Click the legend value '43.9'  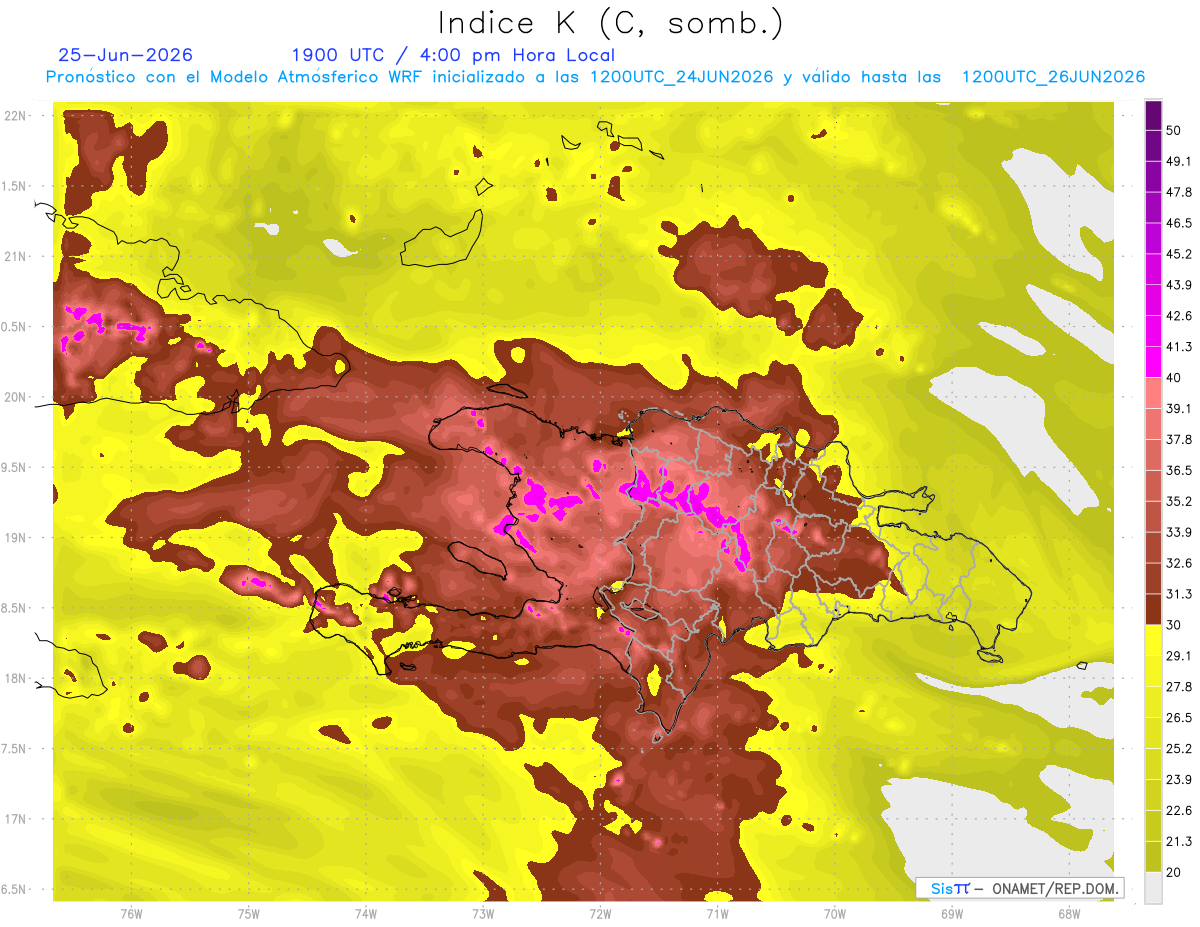coord(1178,285)
